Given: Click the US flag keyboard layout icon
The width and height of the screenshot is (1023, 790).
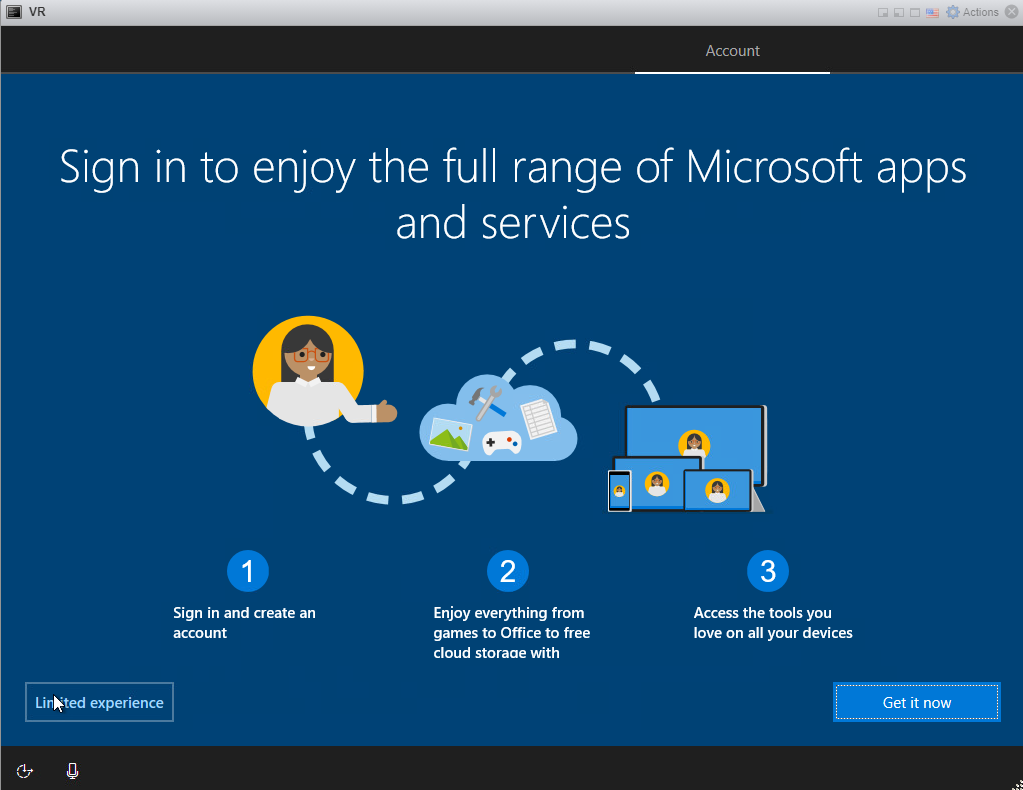Looking at the screenshot, I should click(932, 12).
